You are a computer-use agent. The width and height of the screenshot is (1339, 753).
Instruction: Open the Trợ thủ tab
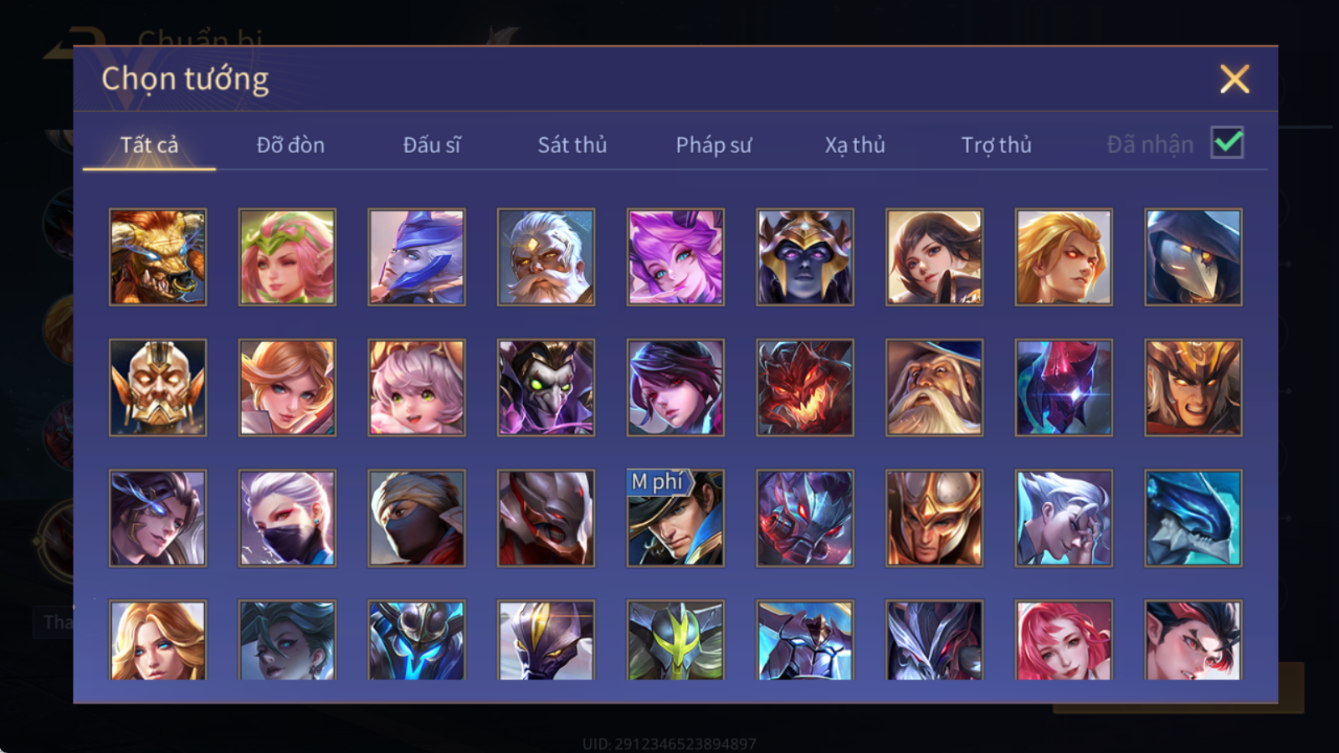point(996,145)
